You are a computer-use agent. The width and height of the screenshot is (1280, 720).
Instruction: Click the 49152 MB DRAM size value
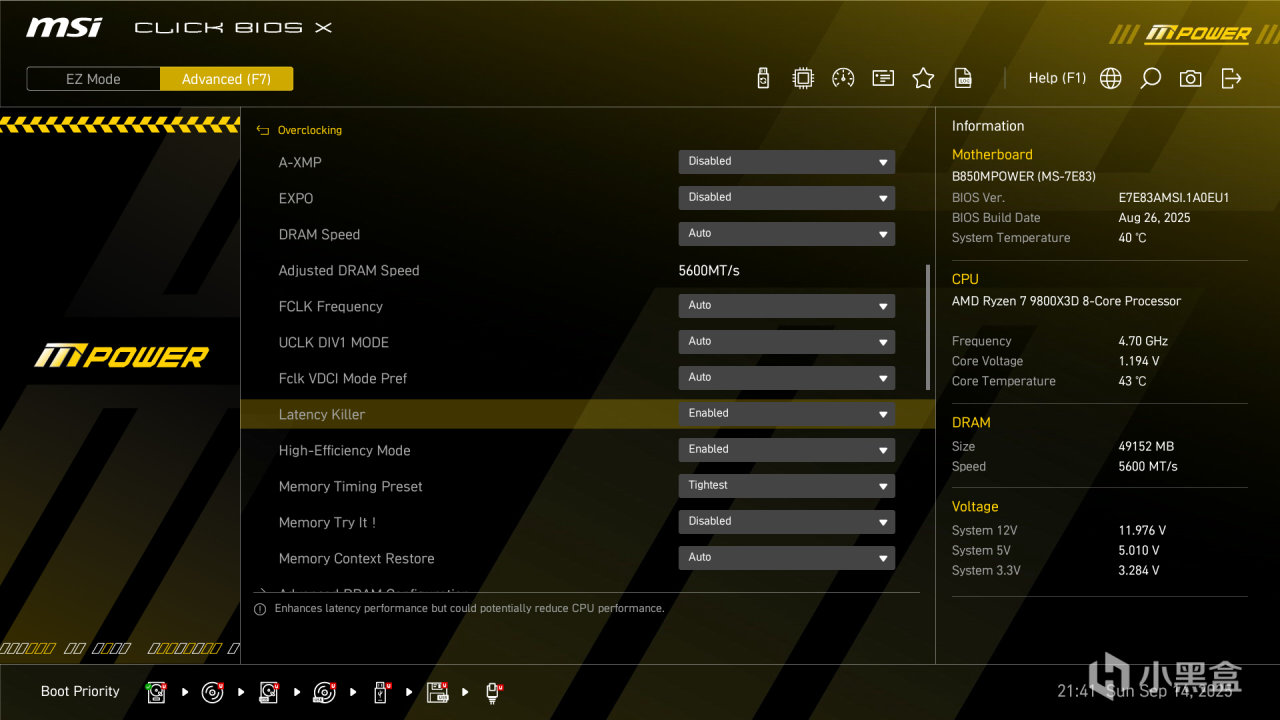(x=1146, y=446)
